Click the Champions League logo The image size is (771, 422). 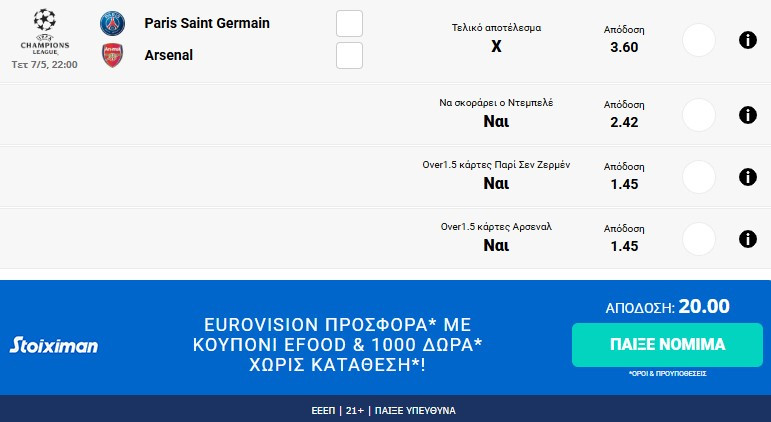point(44,31)
